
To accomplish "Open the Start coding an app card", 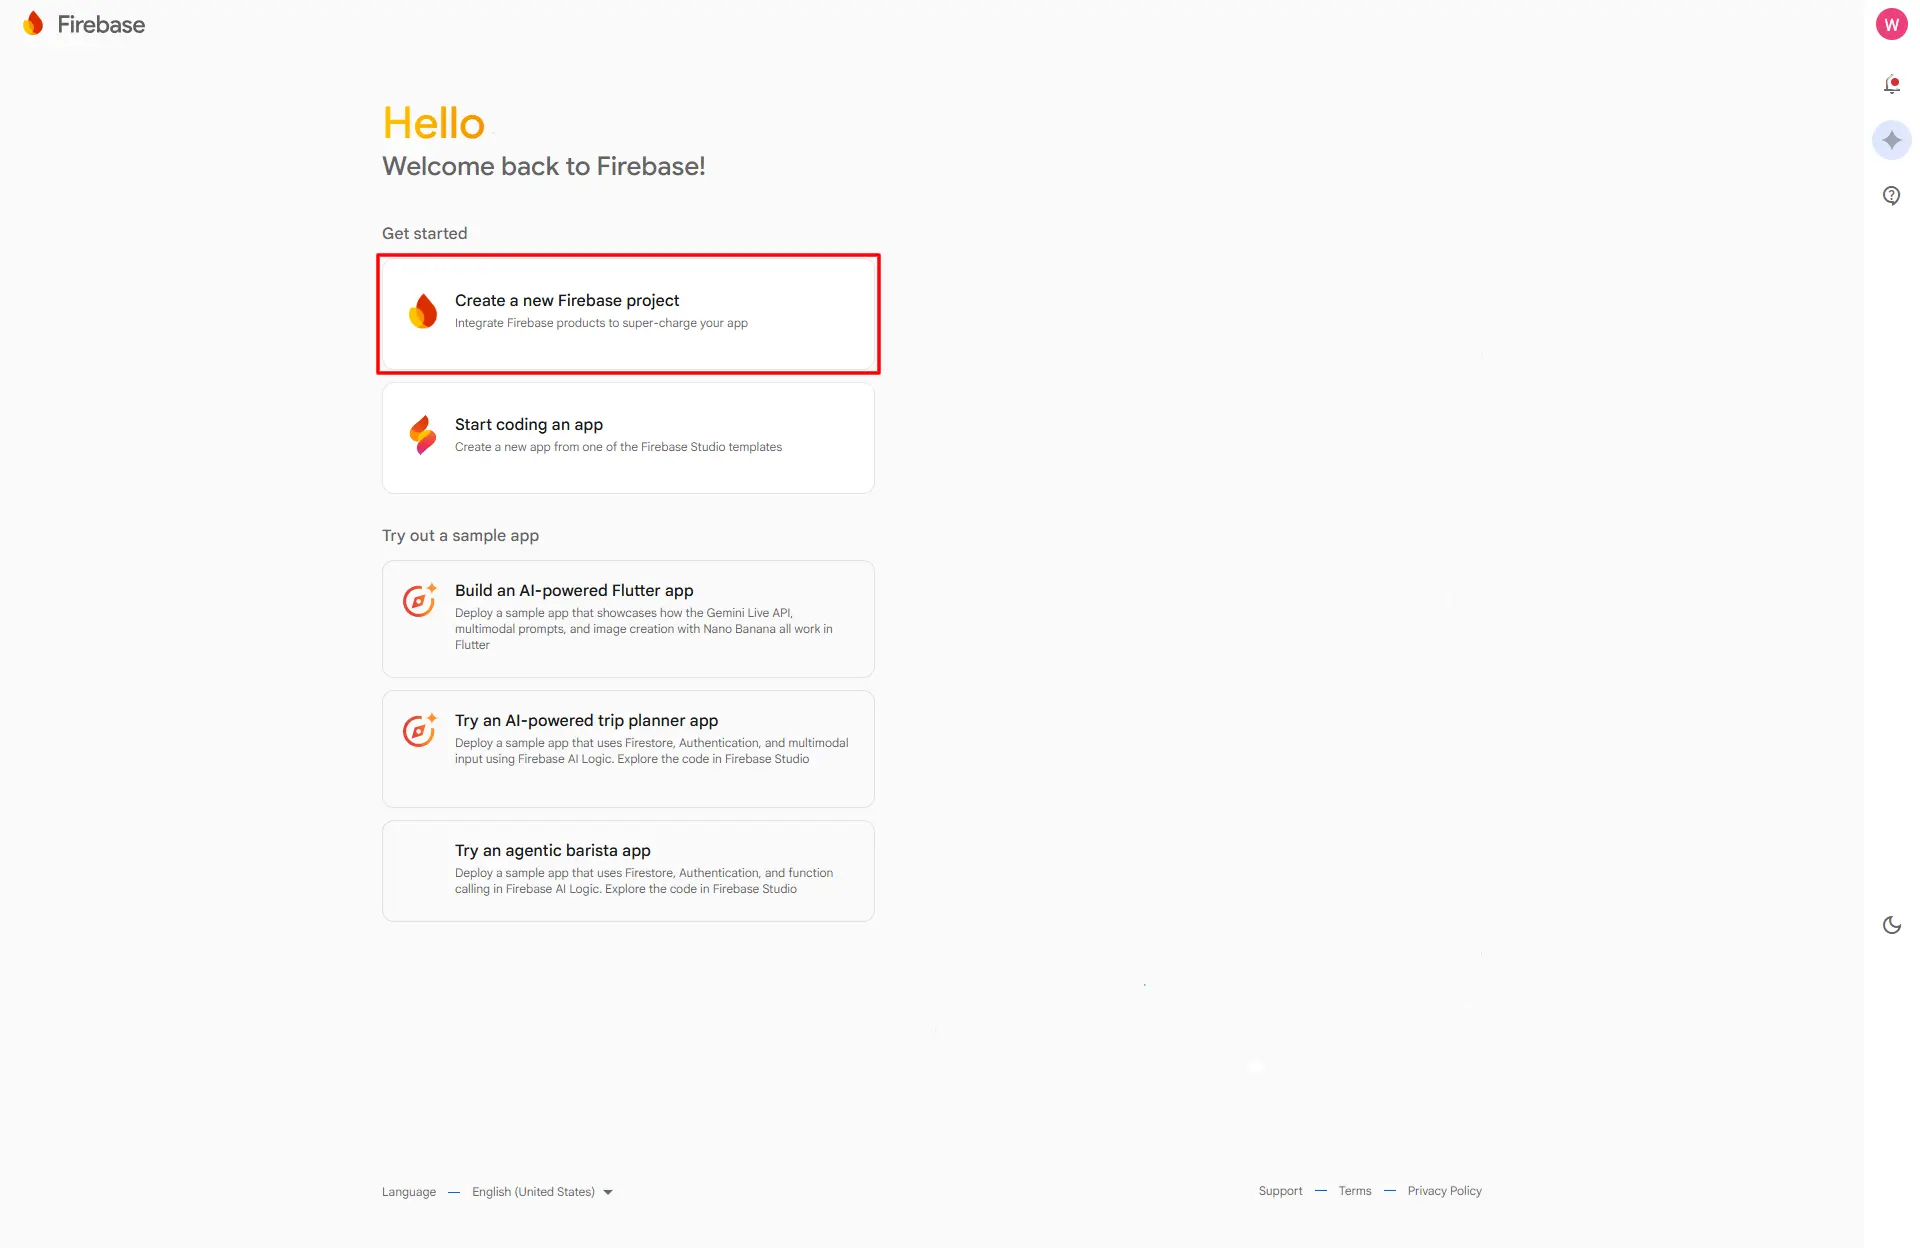I will point(628,437).
